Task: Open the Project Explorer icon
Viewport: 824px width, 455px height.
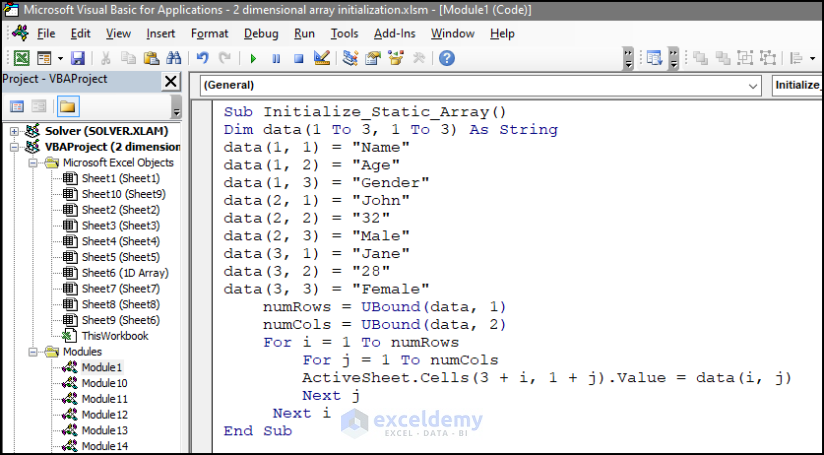Action: 350,58
